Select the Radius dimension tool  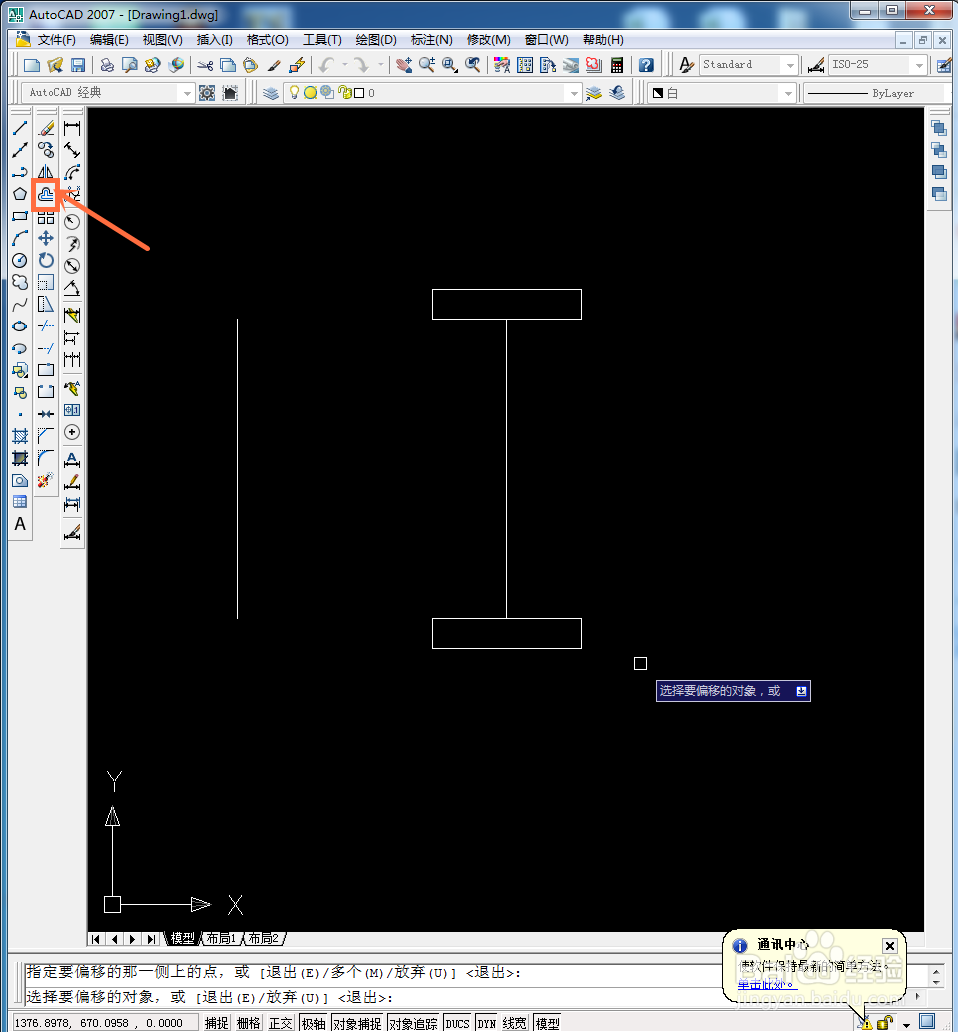click(72, 222)
